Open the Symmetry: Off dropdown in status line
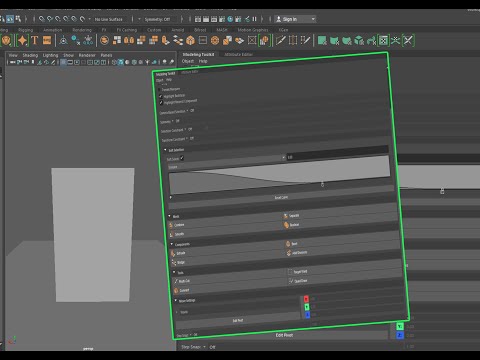The image size is (480, 360). click(x=157, y=19)
